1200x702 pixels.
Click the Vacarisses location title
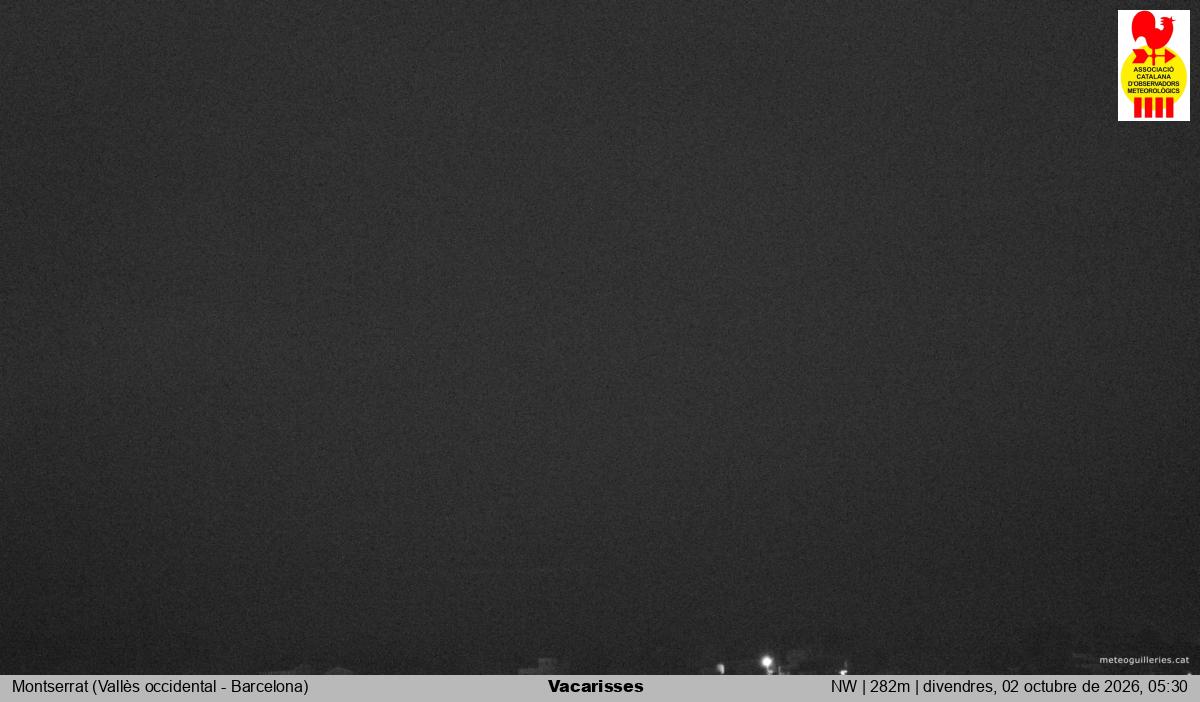click(596, 687)
